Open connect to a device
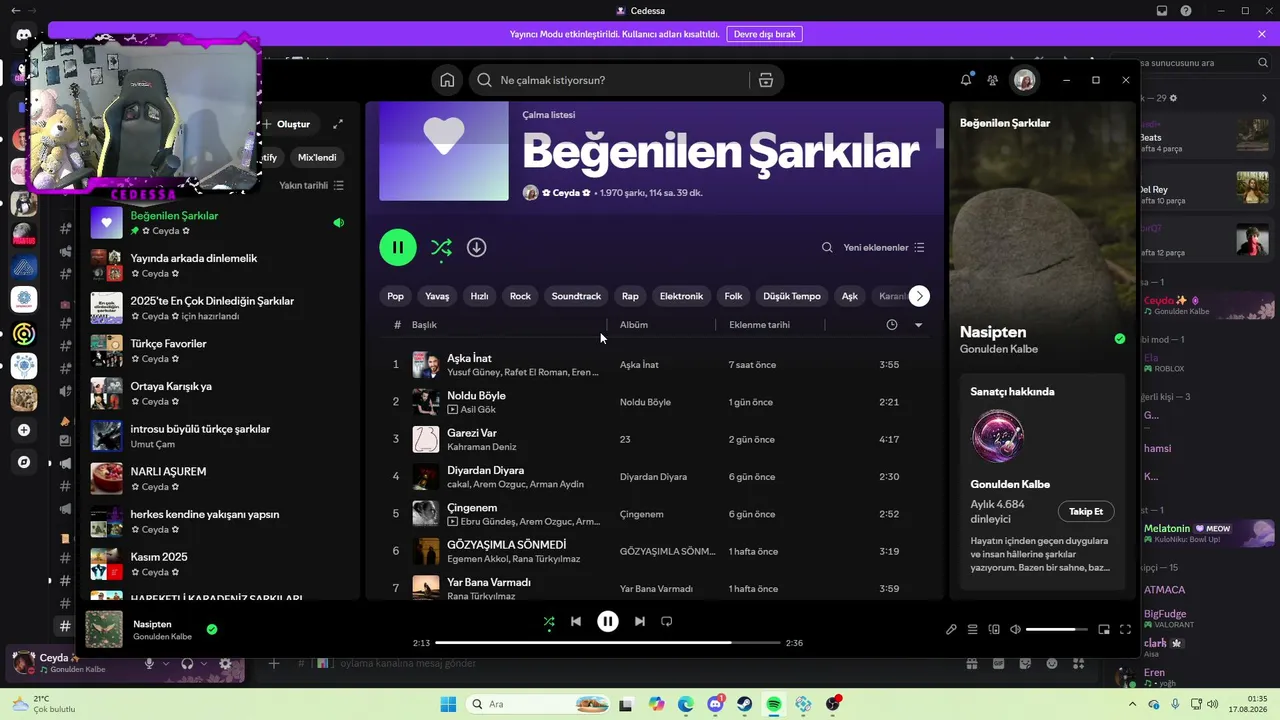Screen dimensions: 1280x720 (x=994, y=629)
